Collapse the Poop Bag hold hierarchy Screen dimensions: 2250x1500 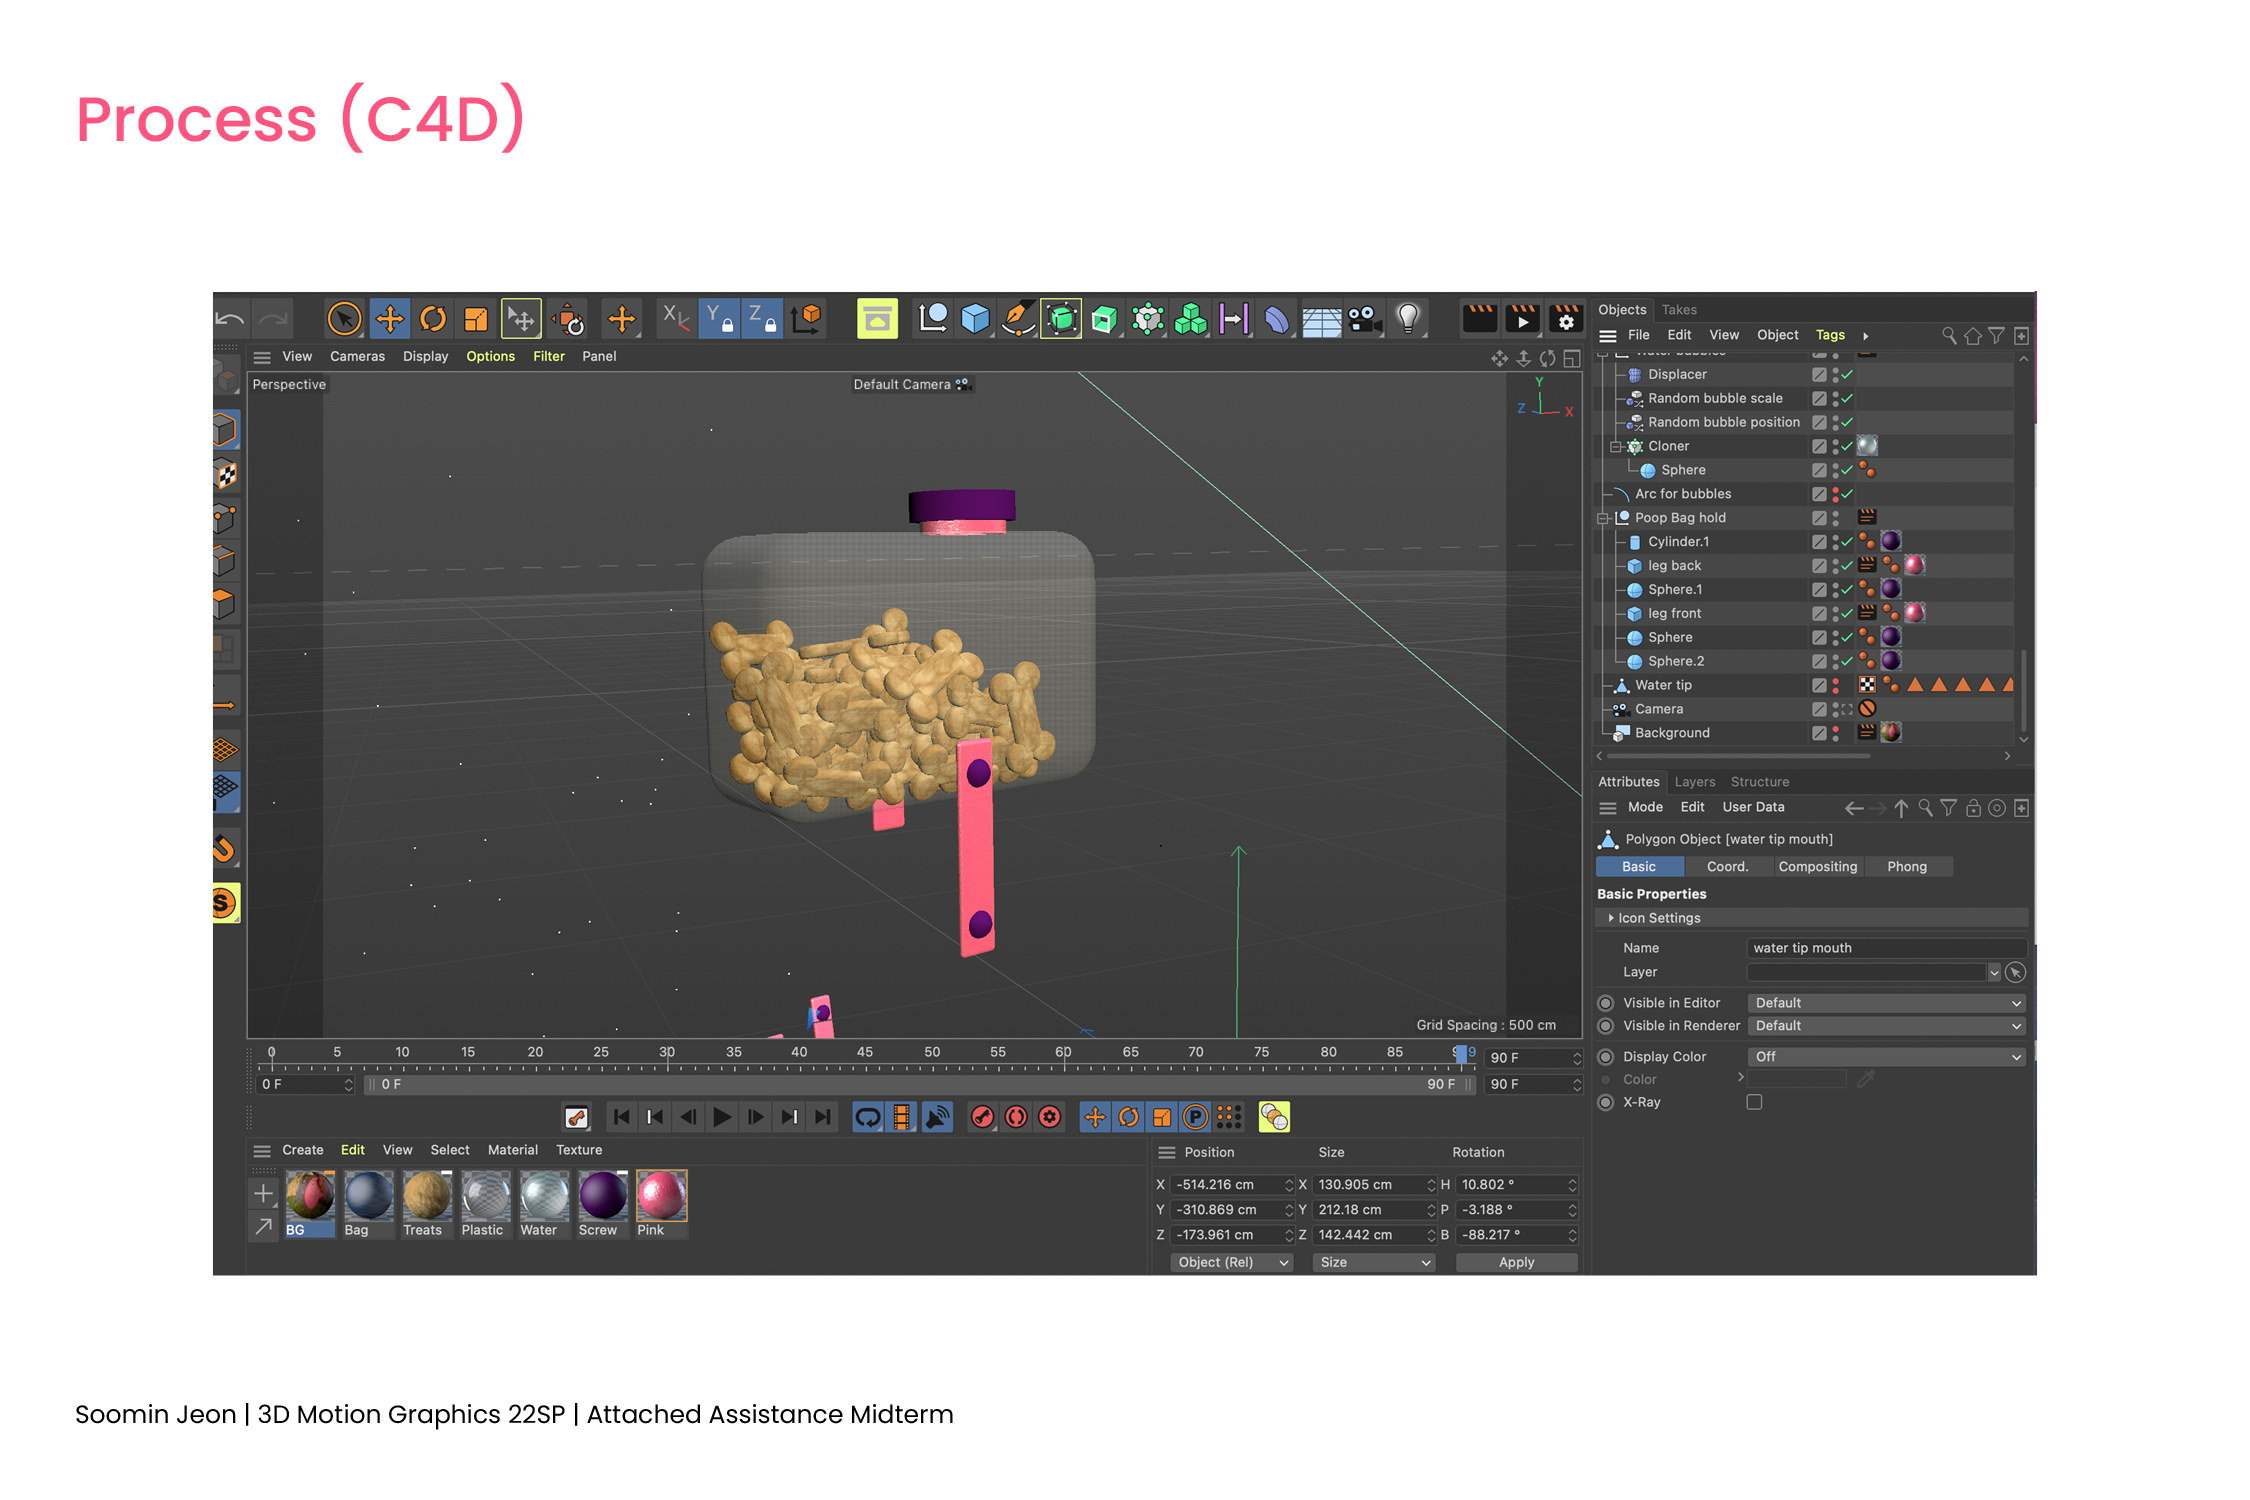(x=1603, y=518)
